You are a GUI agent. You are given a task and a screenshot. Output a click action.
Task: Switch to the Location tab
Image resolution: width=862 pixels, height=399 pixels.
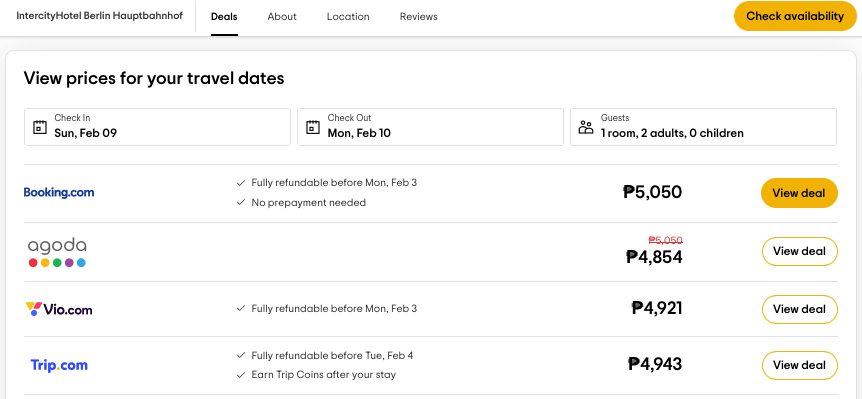(348, 16)
